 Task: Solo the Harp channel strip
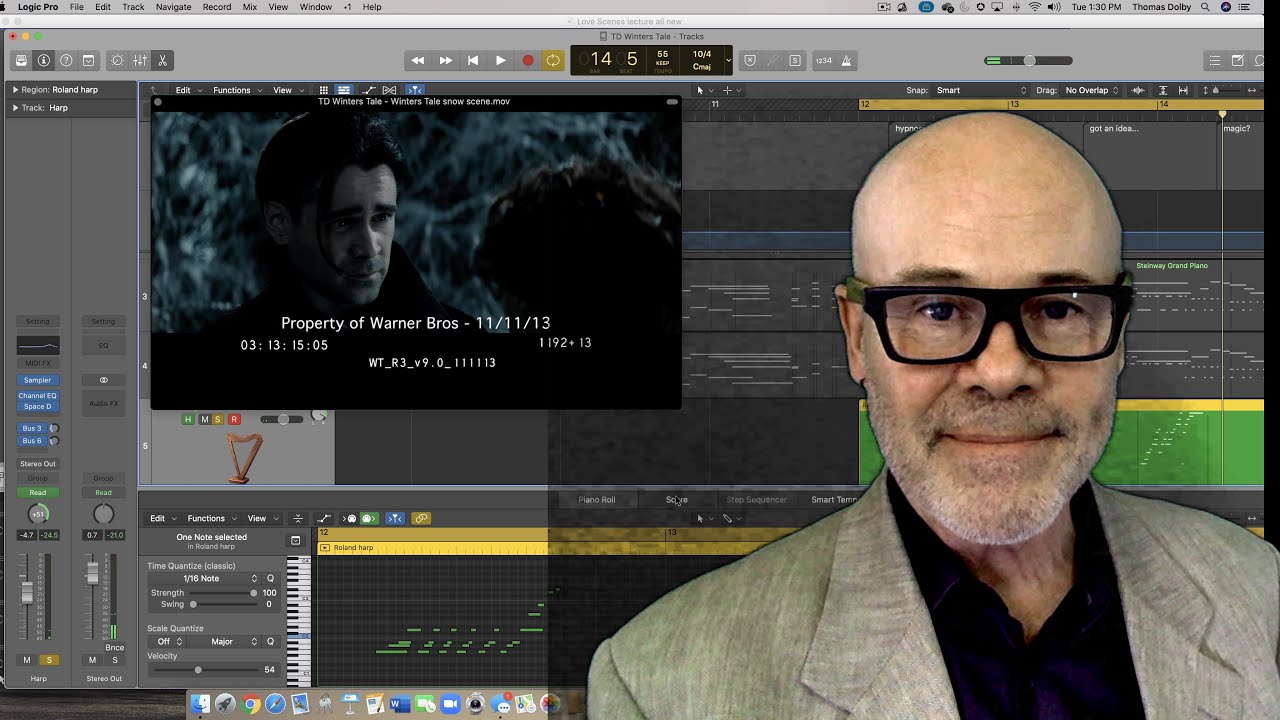tap(48, 660)
